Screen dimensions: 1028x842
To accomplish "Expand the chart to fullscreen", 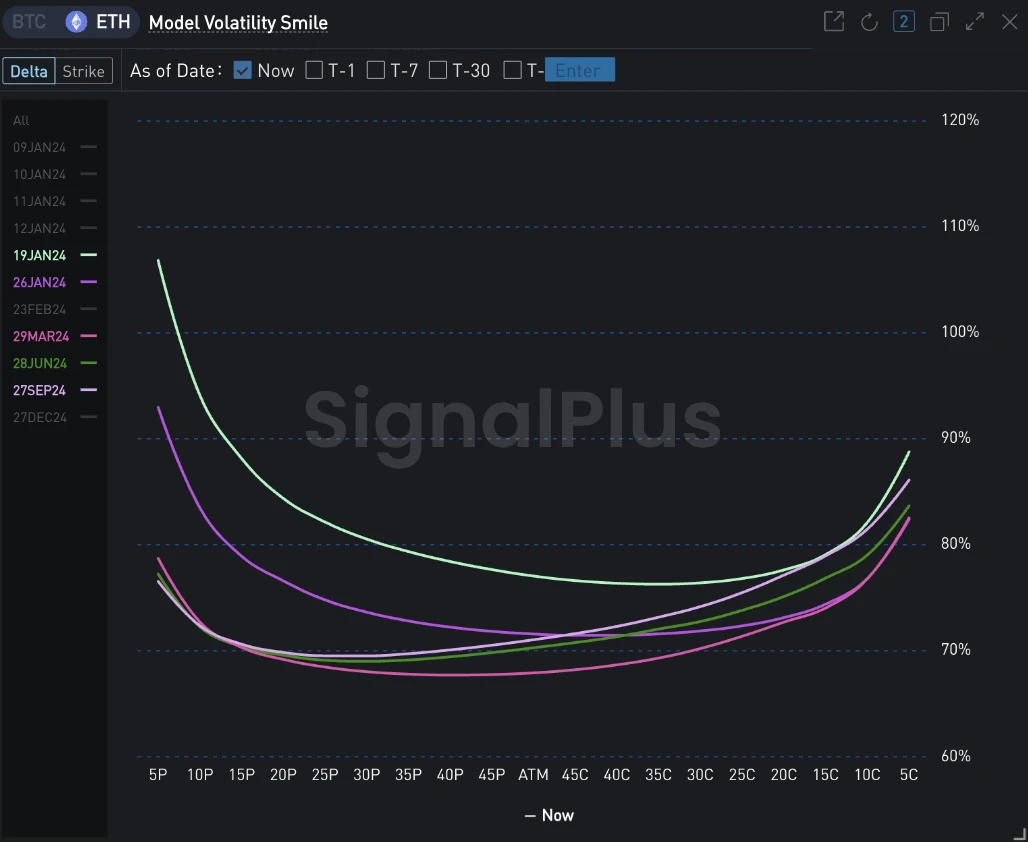I will click(975, 22).
